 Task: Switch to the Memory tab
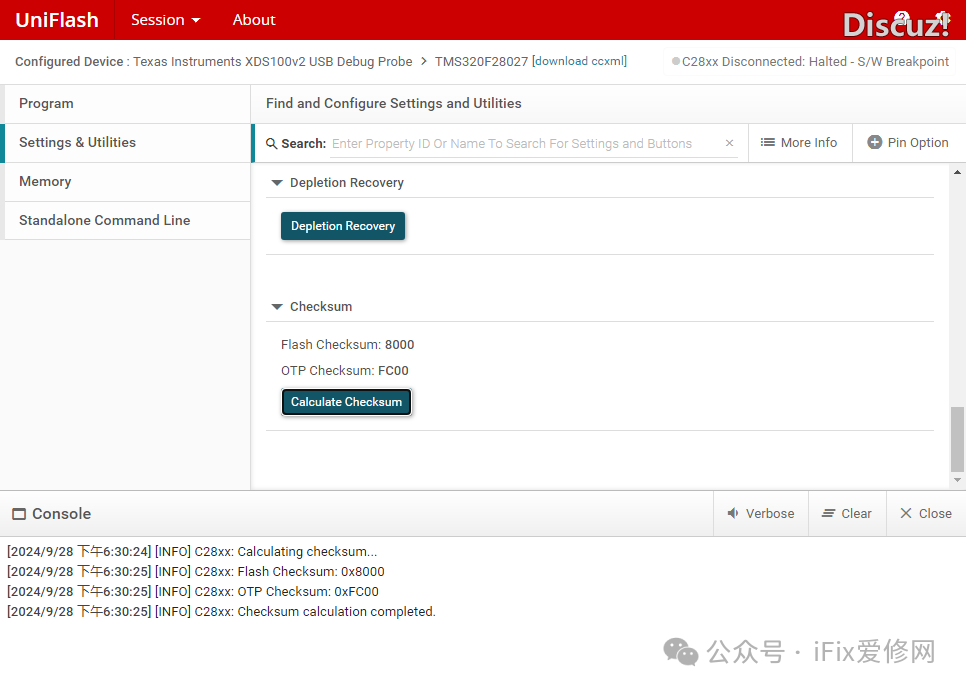[45, 181]
